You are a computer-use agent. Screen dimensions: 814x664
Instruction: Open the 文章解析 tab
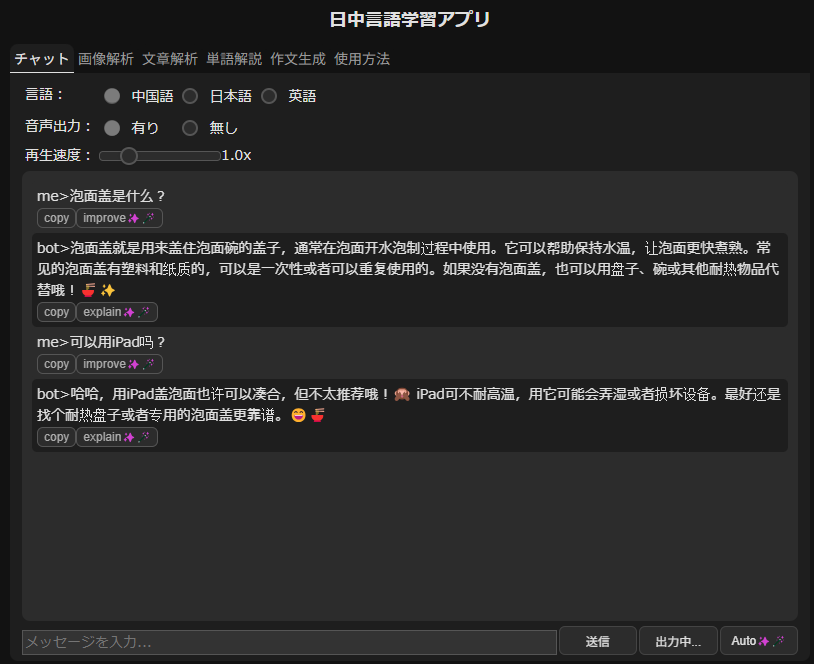click(169, 59)
